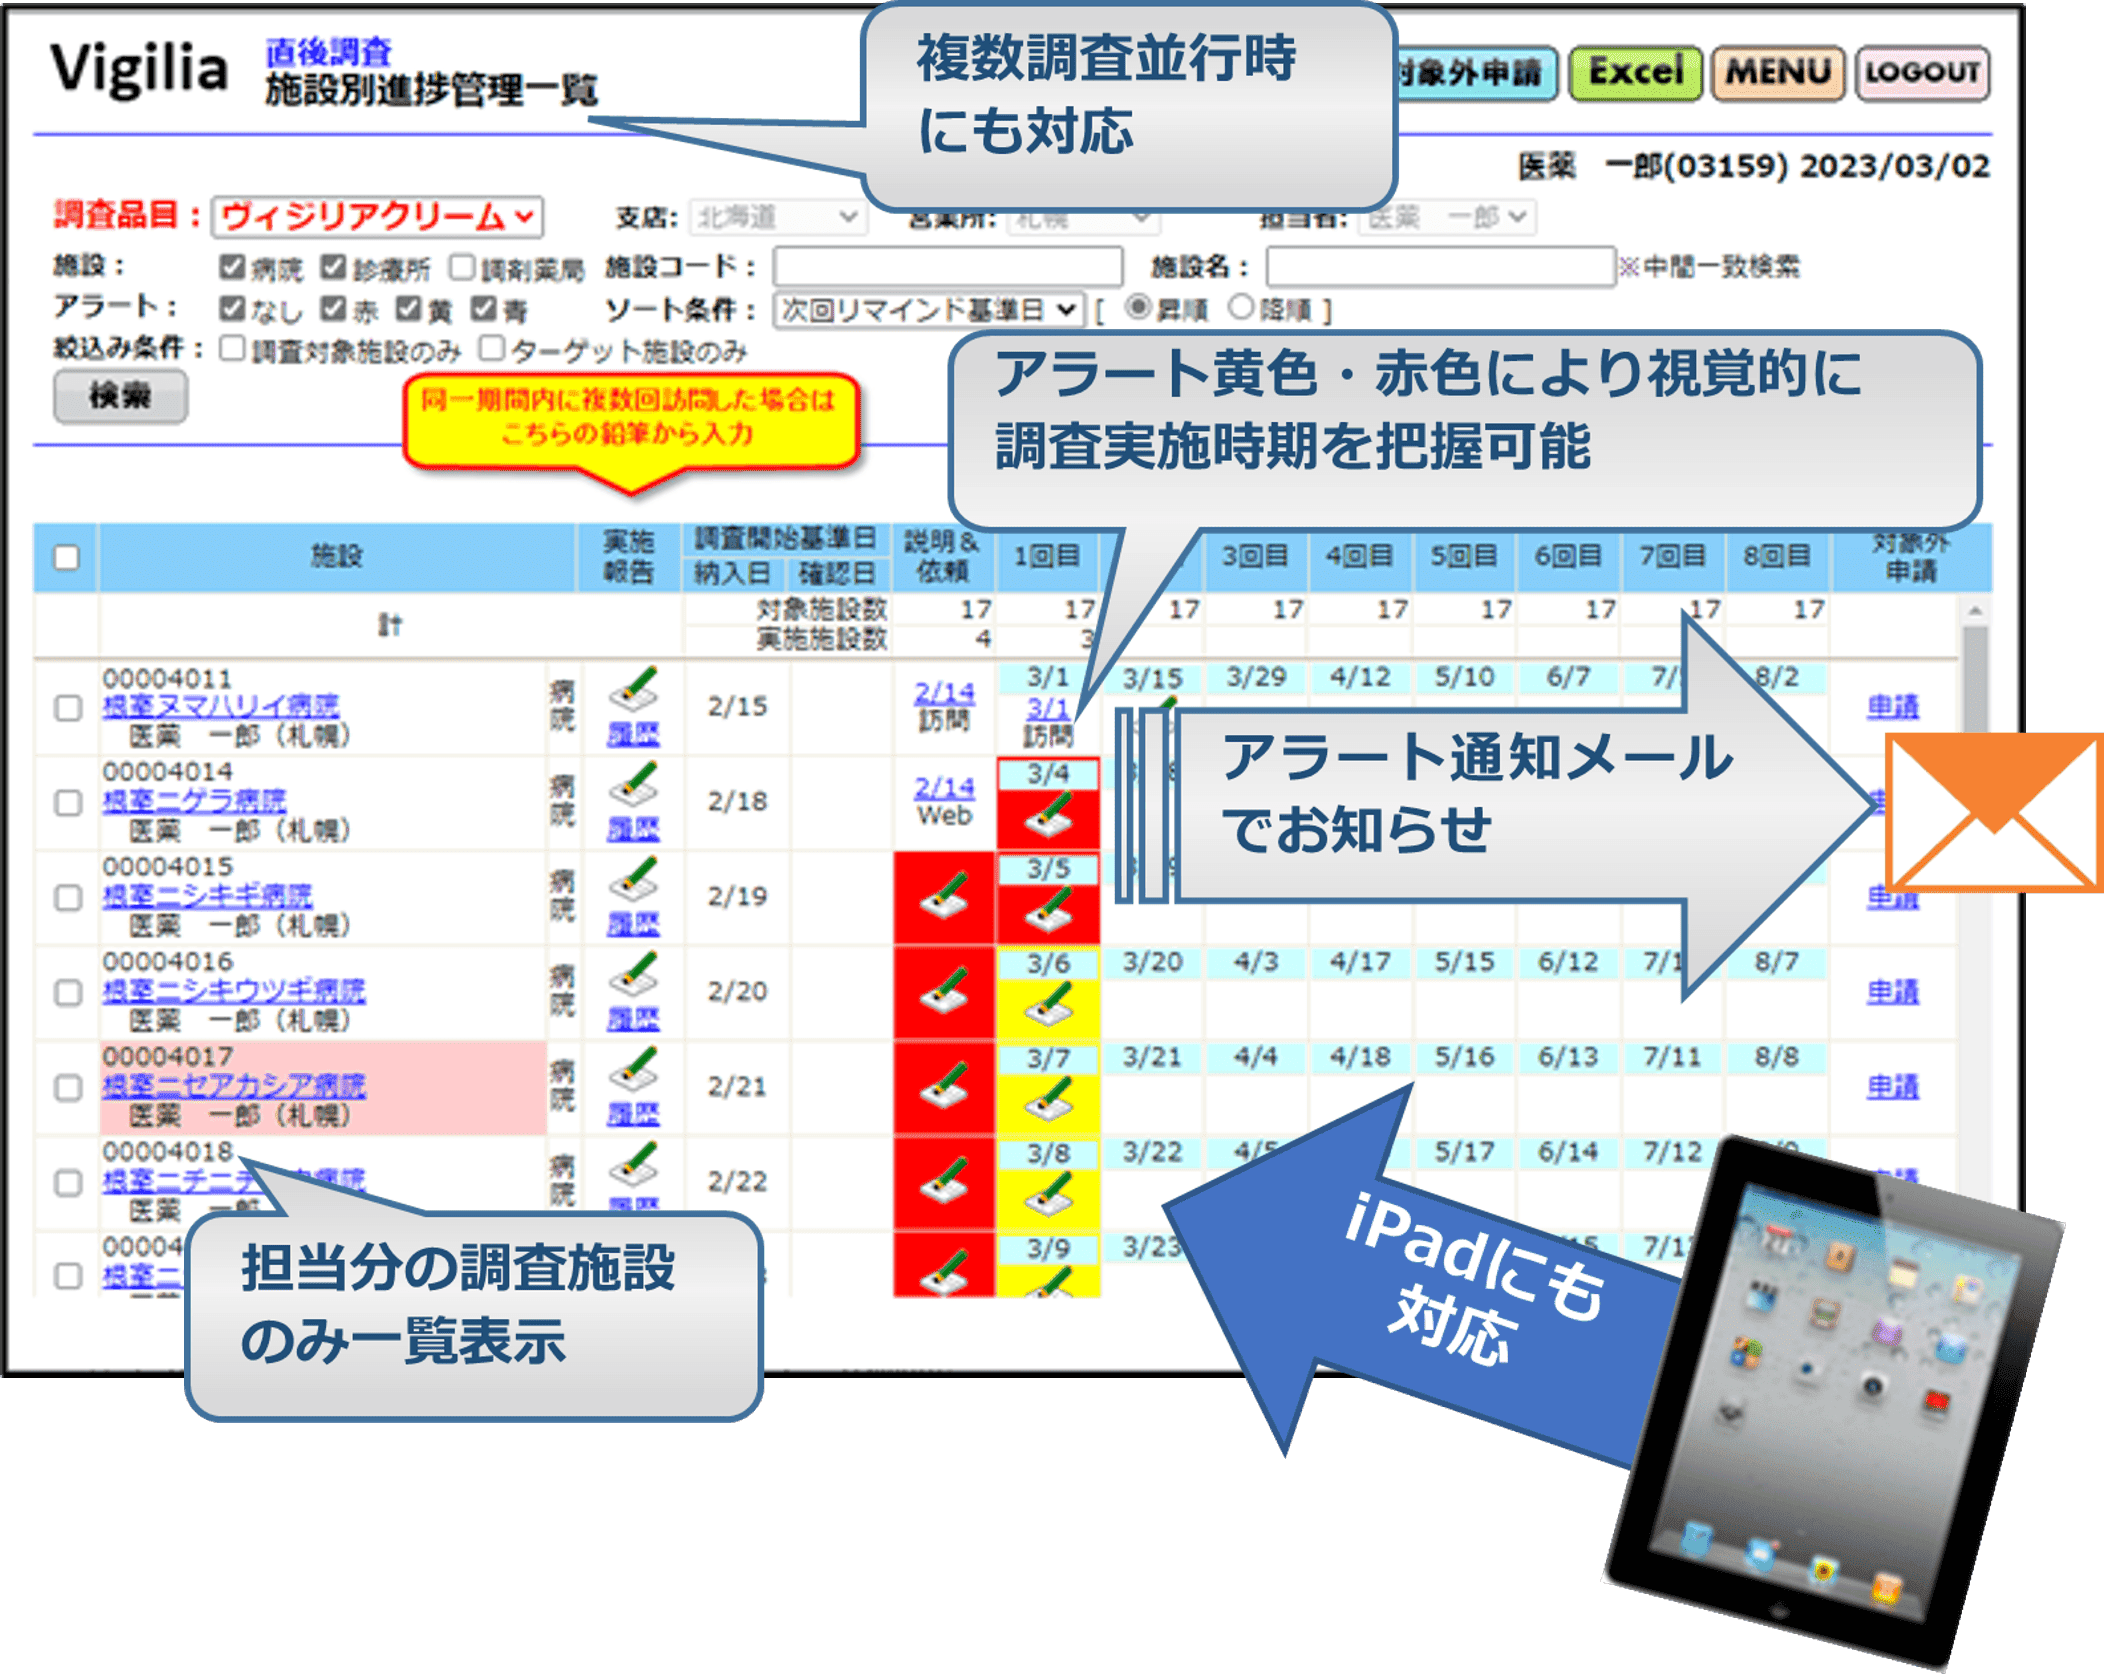Click red 説明&依頼 pencil for facility 00004015
Image resolution: width=2104 pixels, height=1675 pixels.
point(944,896)
